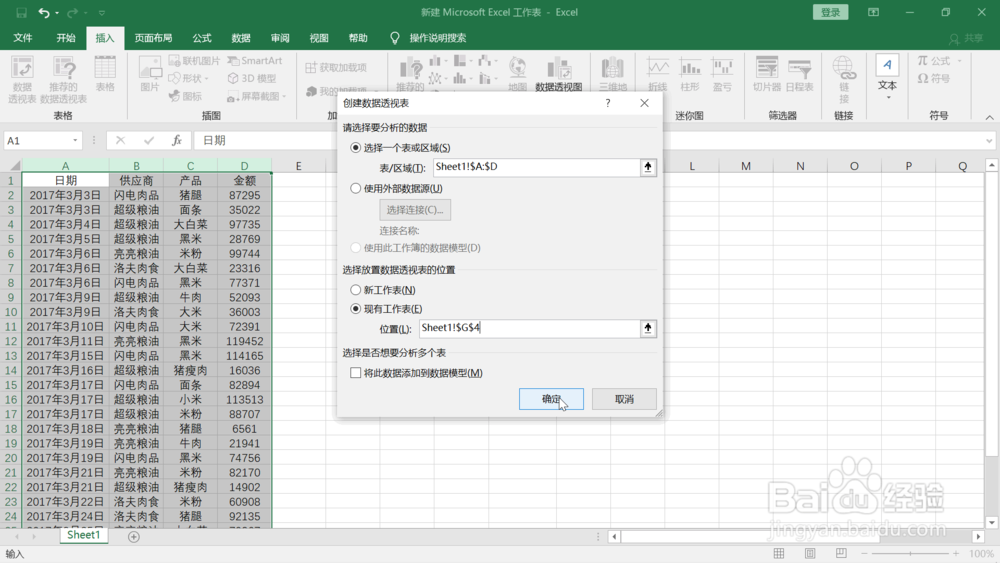This screenshot has width=1000, height=563.
Task: Click the SmartArt ribbon icon
Action: click(x=255, y=61)
